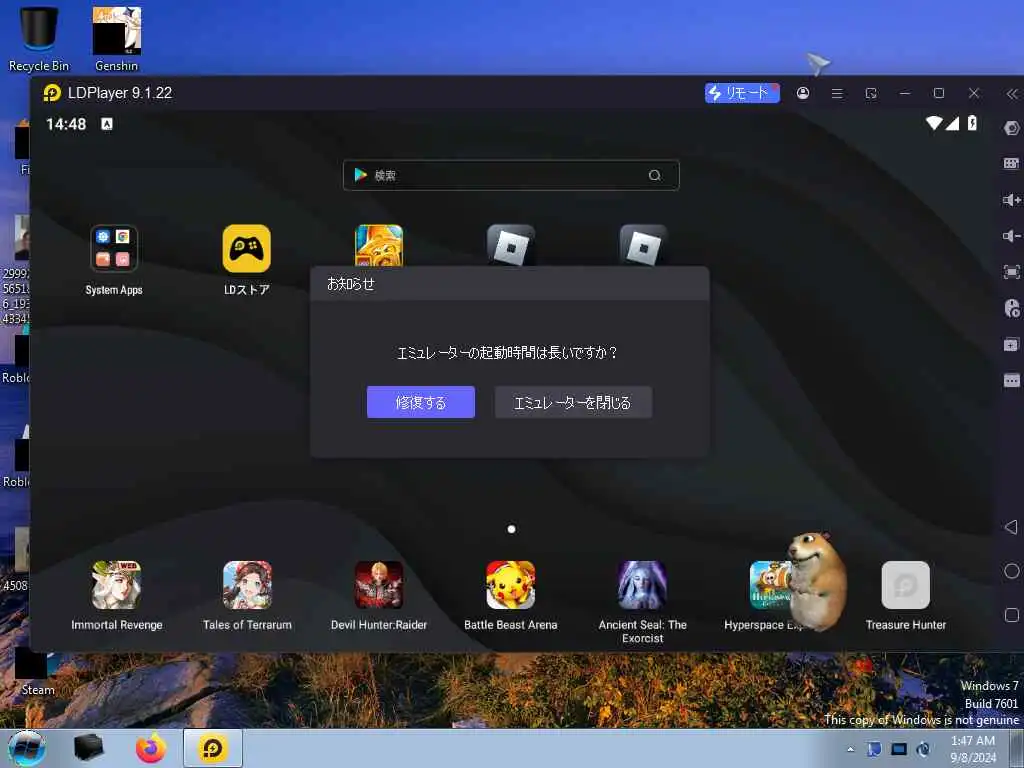
Task: Toggle emulator fullscreen icon
Action: (1012, 272)
